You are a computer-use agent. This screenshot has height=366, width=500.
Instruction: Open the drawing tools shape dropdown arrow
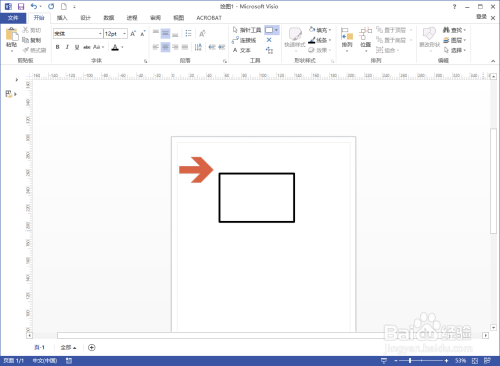(x=276, y=30)
